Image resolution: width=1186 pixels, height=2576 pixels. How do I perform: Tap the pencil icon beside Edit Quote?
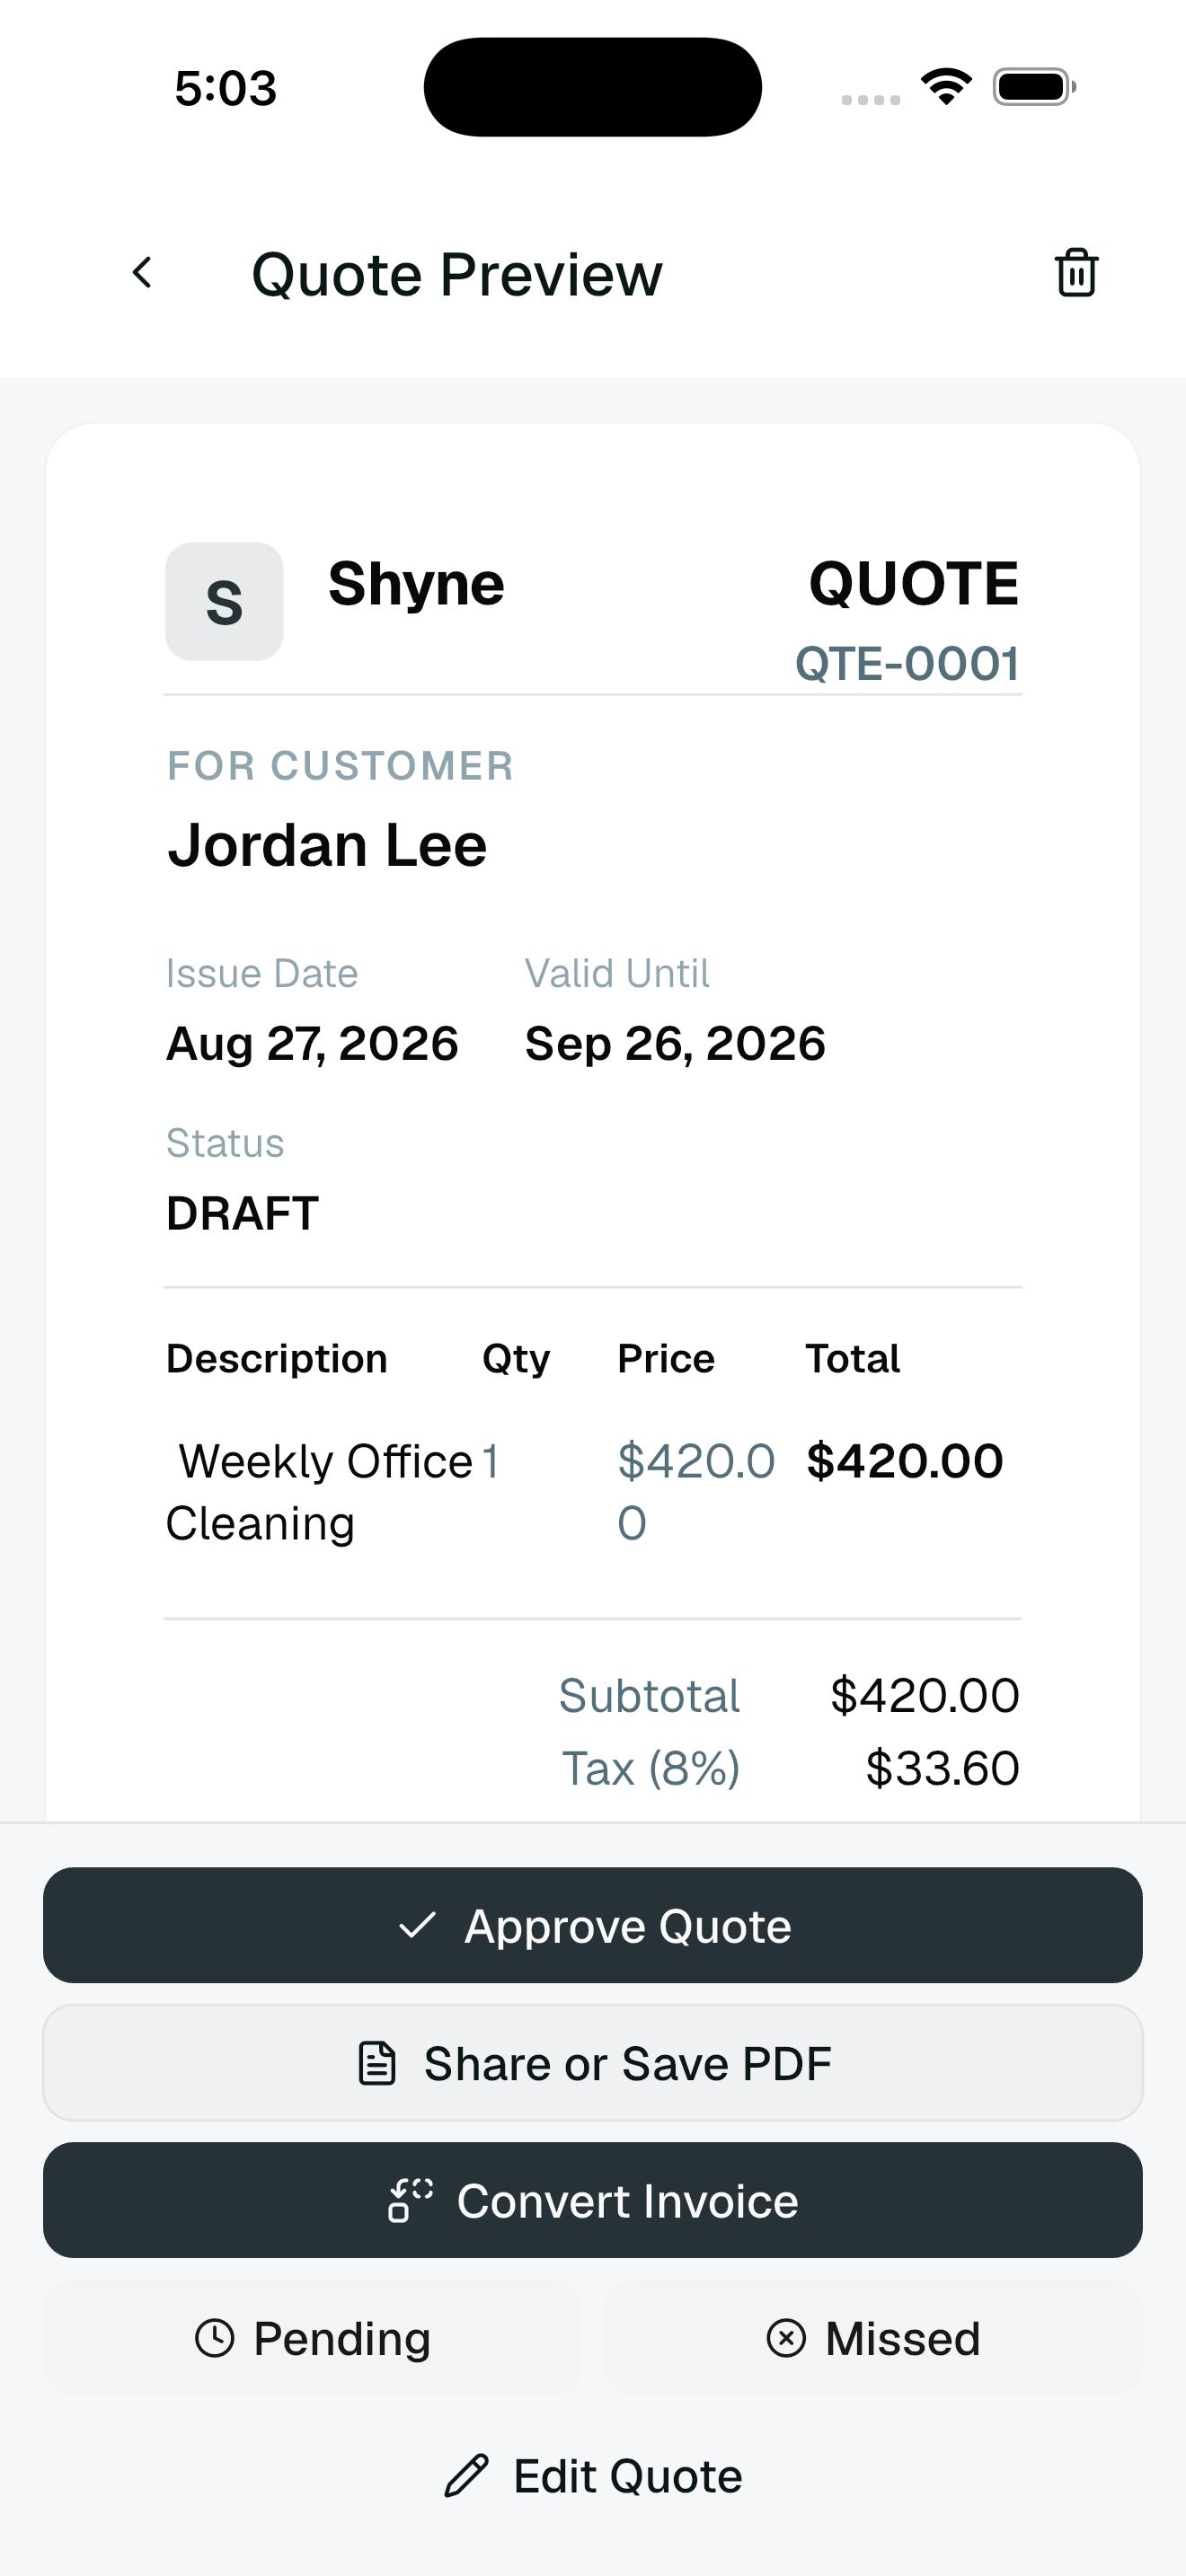pyautogui.click(x=466, y=2476)
